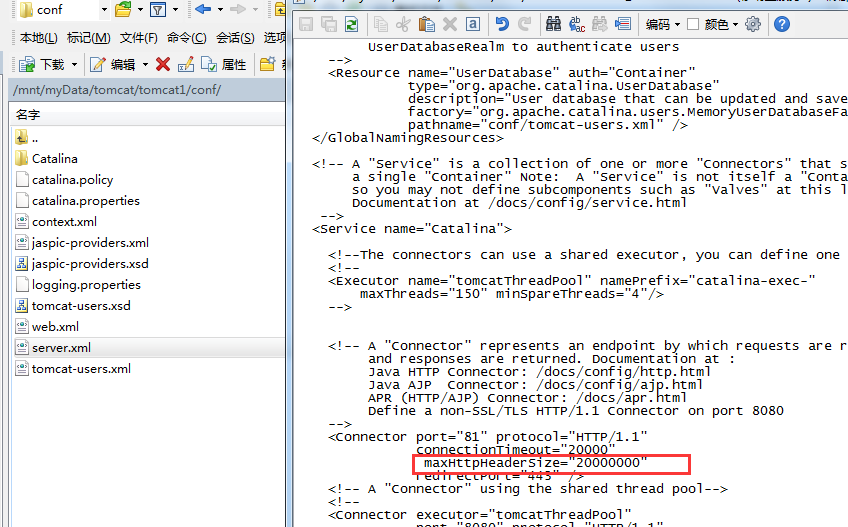This screenshot has height=527, width=848.
Task: Open editor preferences gear icon
Action: click(x=753, y=24)
